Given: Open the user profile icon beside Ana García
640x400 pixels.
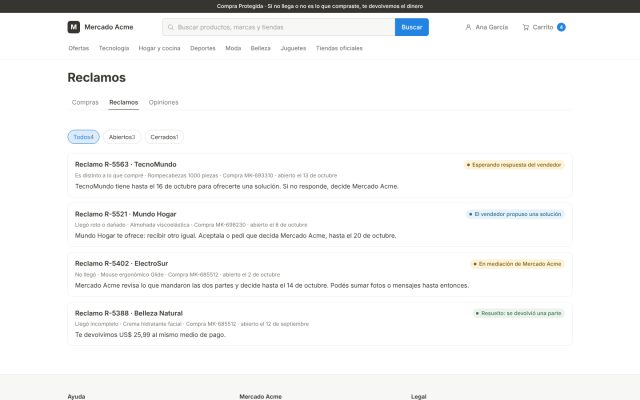Looking at the screenshot, I should (468, 27).
